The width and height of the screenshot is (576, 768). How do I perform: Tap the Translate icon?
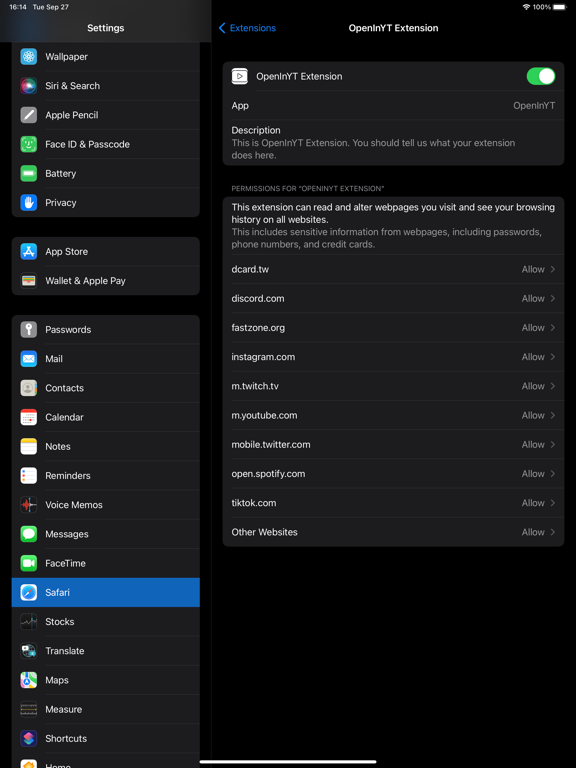tap(28, 651)
